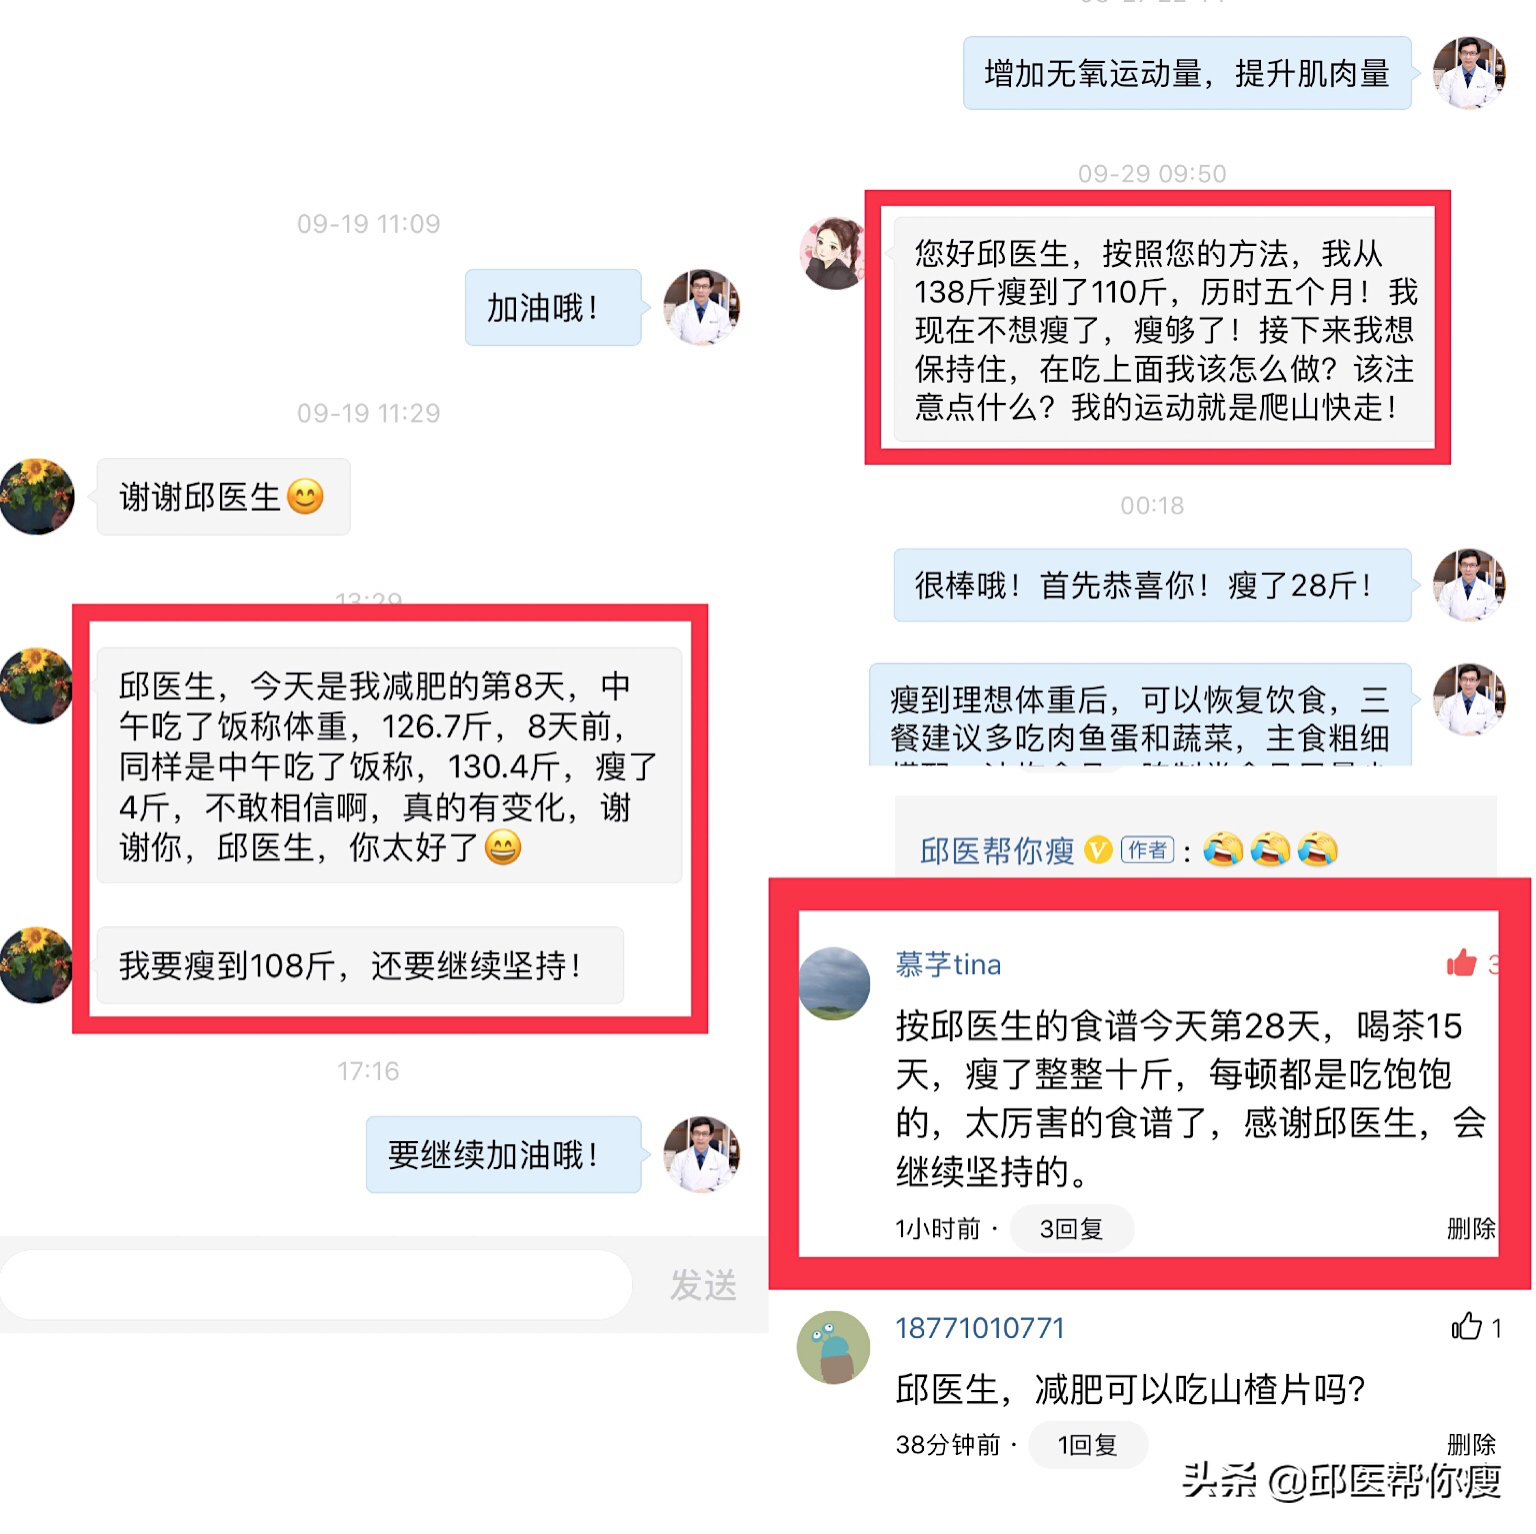Delete the comment about 山楂片

[x=1471, y=1443]
